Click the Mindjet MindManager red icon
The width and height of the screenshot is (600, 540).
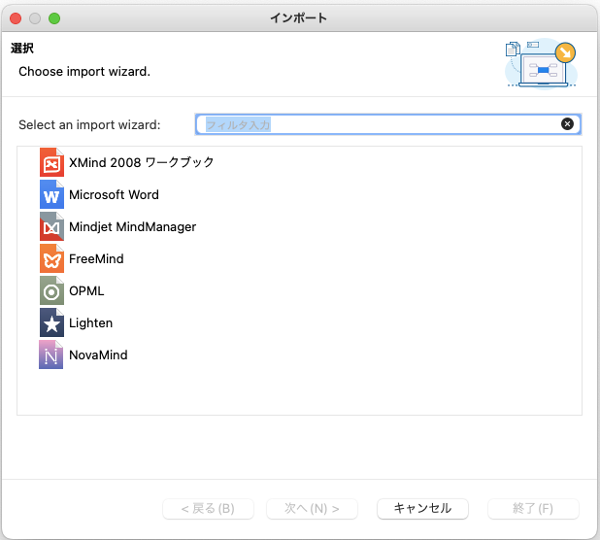coord(52,227)
